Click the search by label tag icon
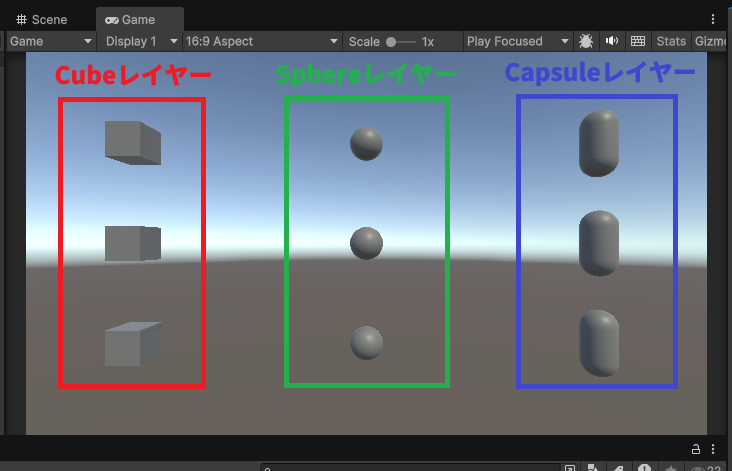The image size is (732, 471). (x=619, y=467)
